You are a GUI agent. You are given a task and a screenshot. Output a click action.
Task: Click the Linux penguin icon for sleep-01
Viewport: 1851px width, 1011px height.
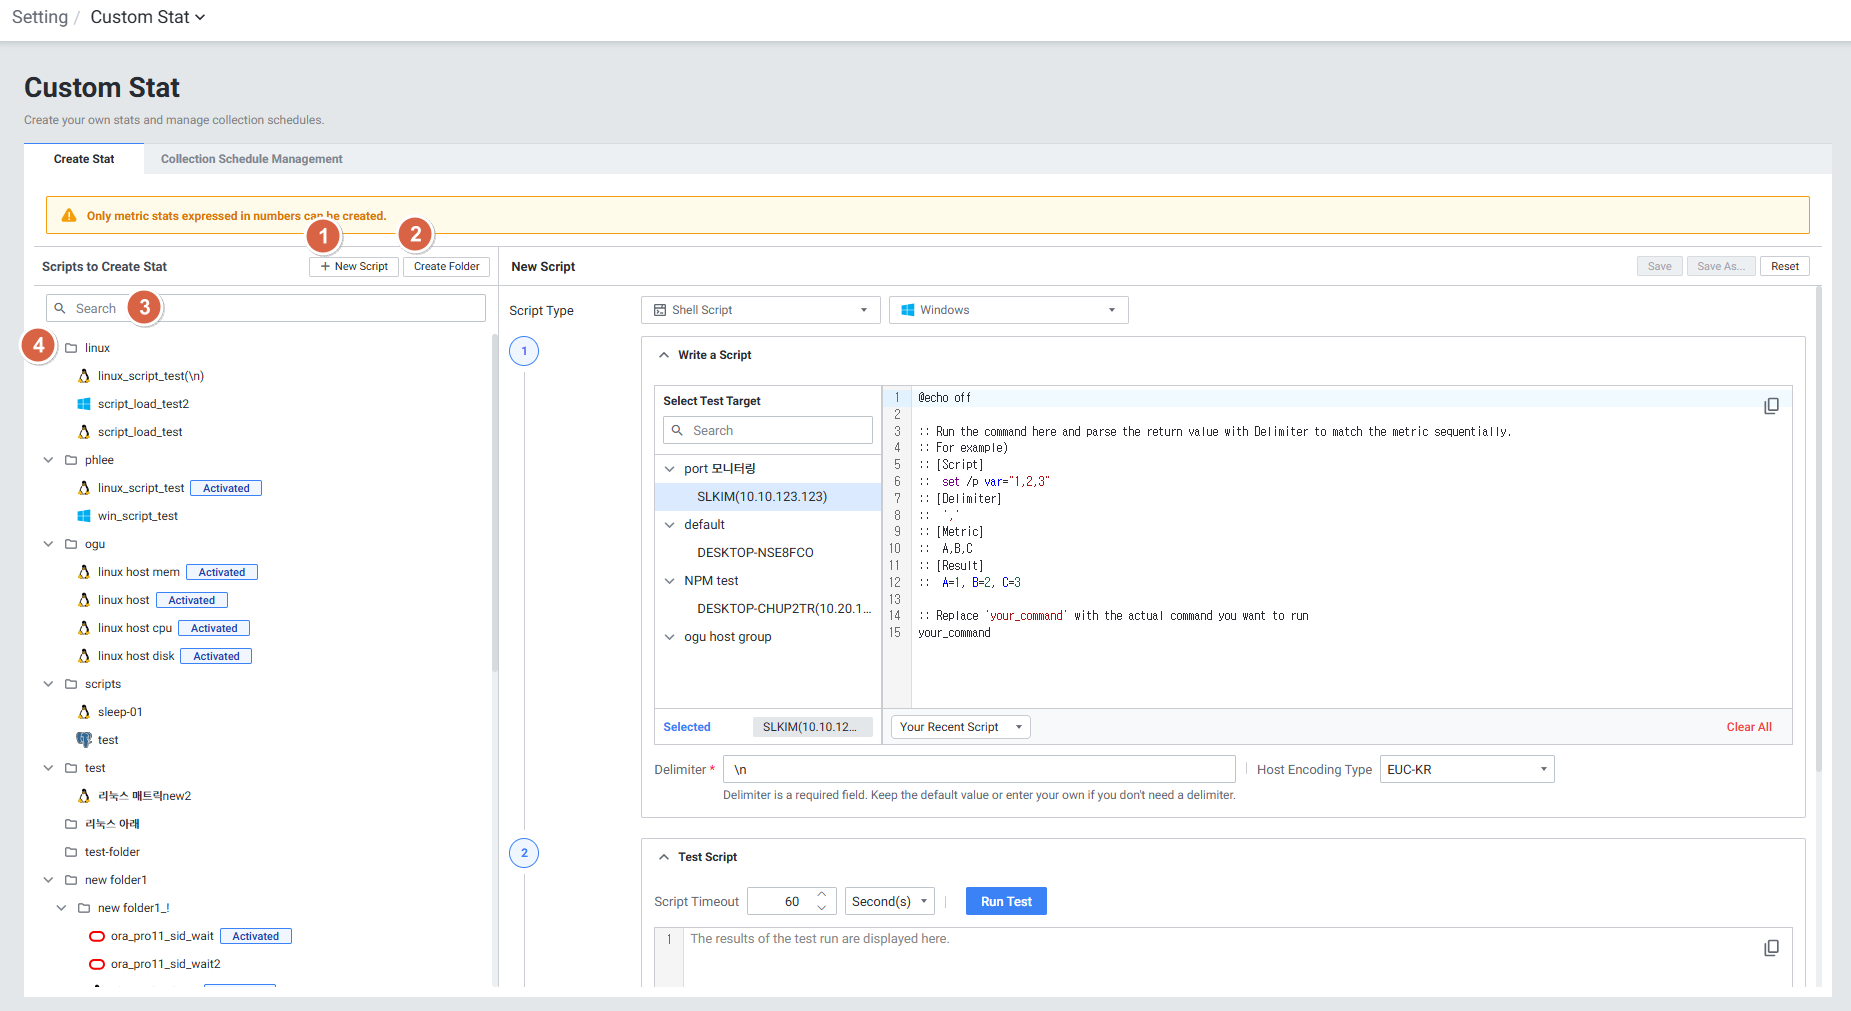(84, 712)
